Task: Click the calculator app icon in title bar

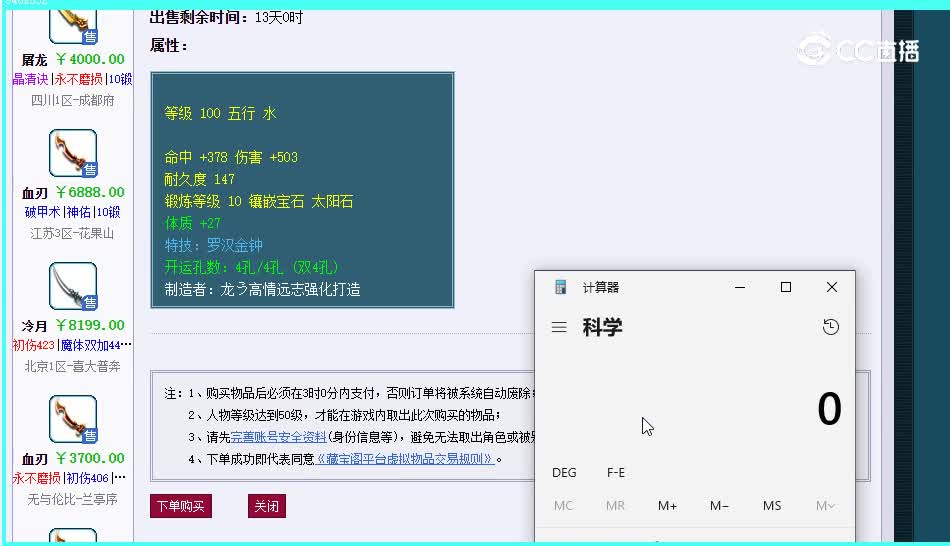Action: (560, 287)
